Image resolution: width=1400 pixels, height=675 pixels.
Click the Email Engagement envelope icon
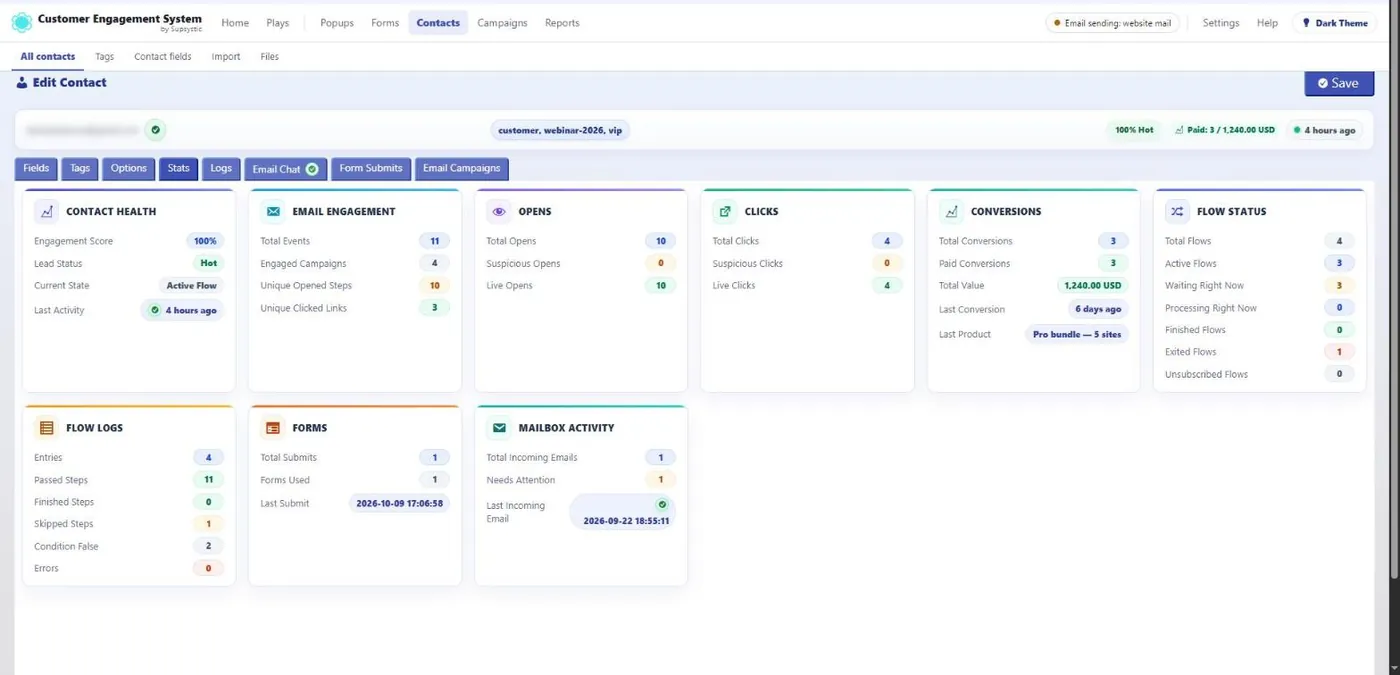click(x=273, y=211)
